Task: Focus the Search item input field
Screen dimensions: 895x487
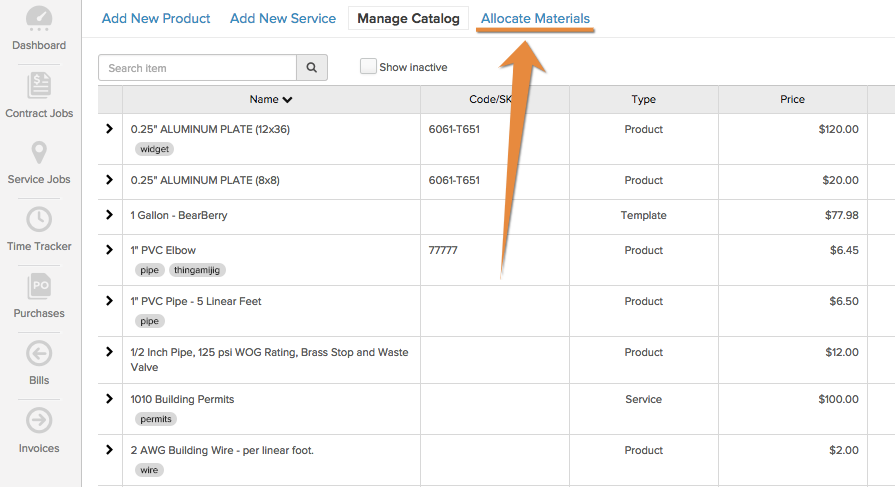Action: pyautogui.click(x=197, y=67)
